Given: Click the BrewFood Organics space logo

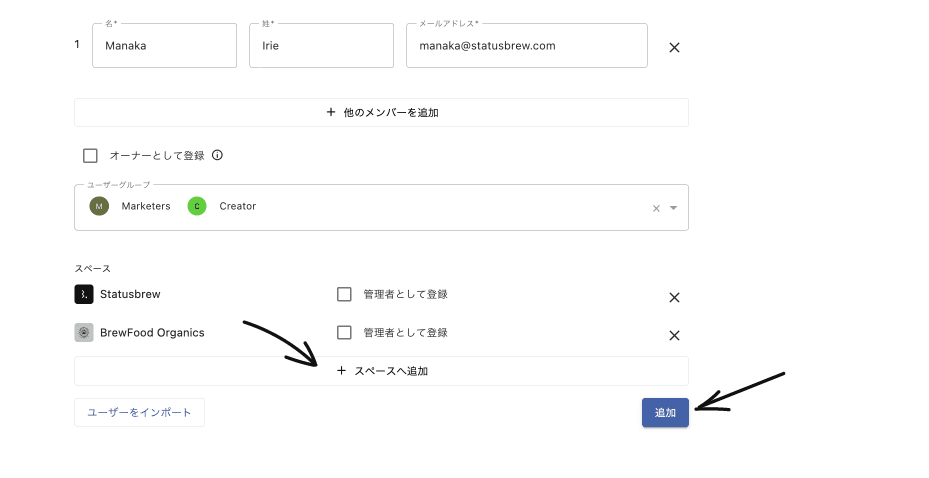Looking at the screenshot, I should 84,332.
